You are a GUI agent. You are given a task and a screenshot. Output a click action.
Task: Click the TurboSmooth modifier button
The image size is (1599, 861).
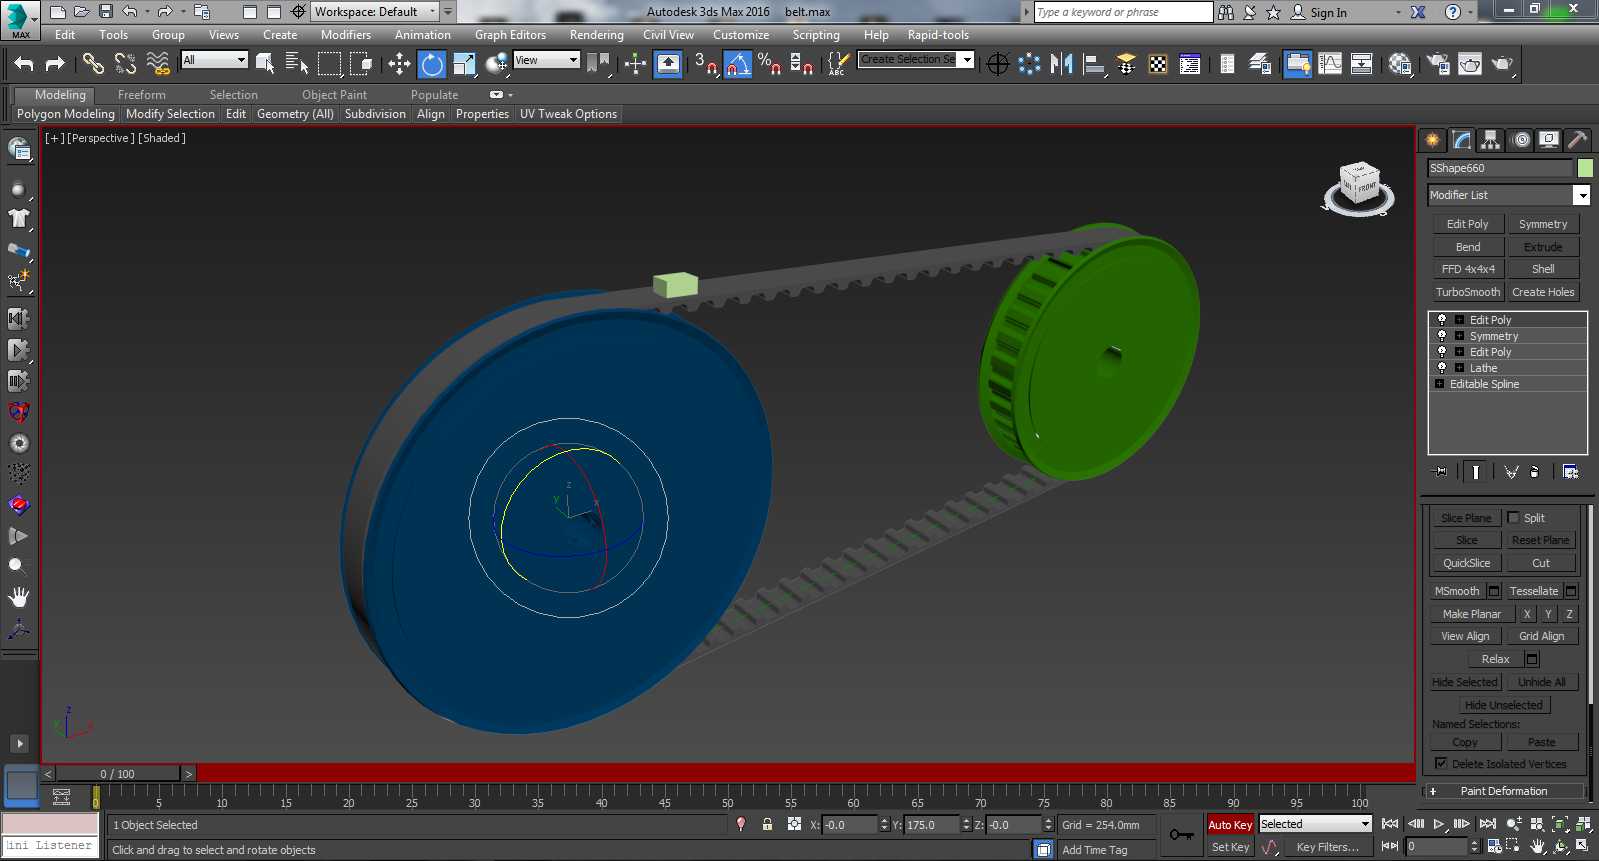click(x=1467, y=292)
